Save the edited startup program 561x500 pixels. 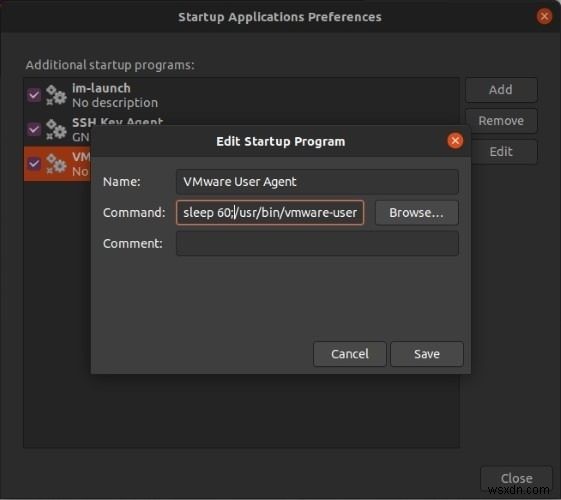(x=427, y=354)
